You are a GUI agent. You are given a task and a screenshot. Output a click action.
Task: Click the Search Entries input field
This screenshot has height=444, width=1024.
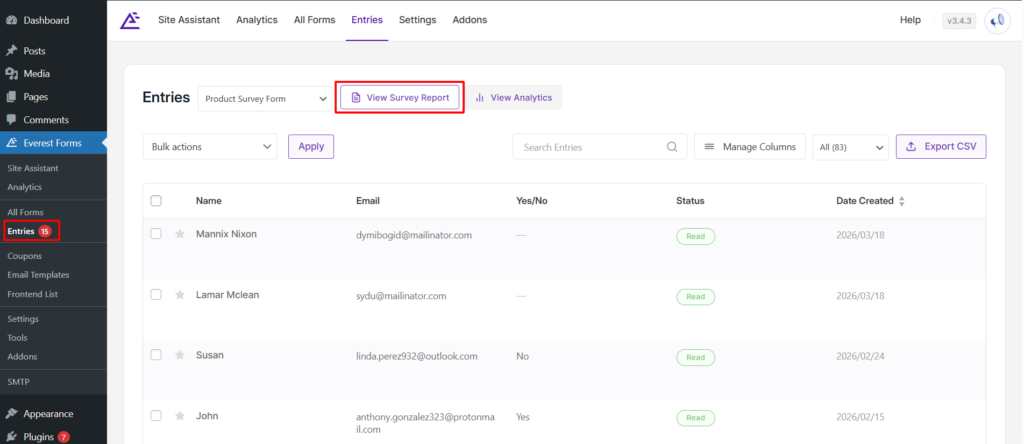590,147
